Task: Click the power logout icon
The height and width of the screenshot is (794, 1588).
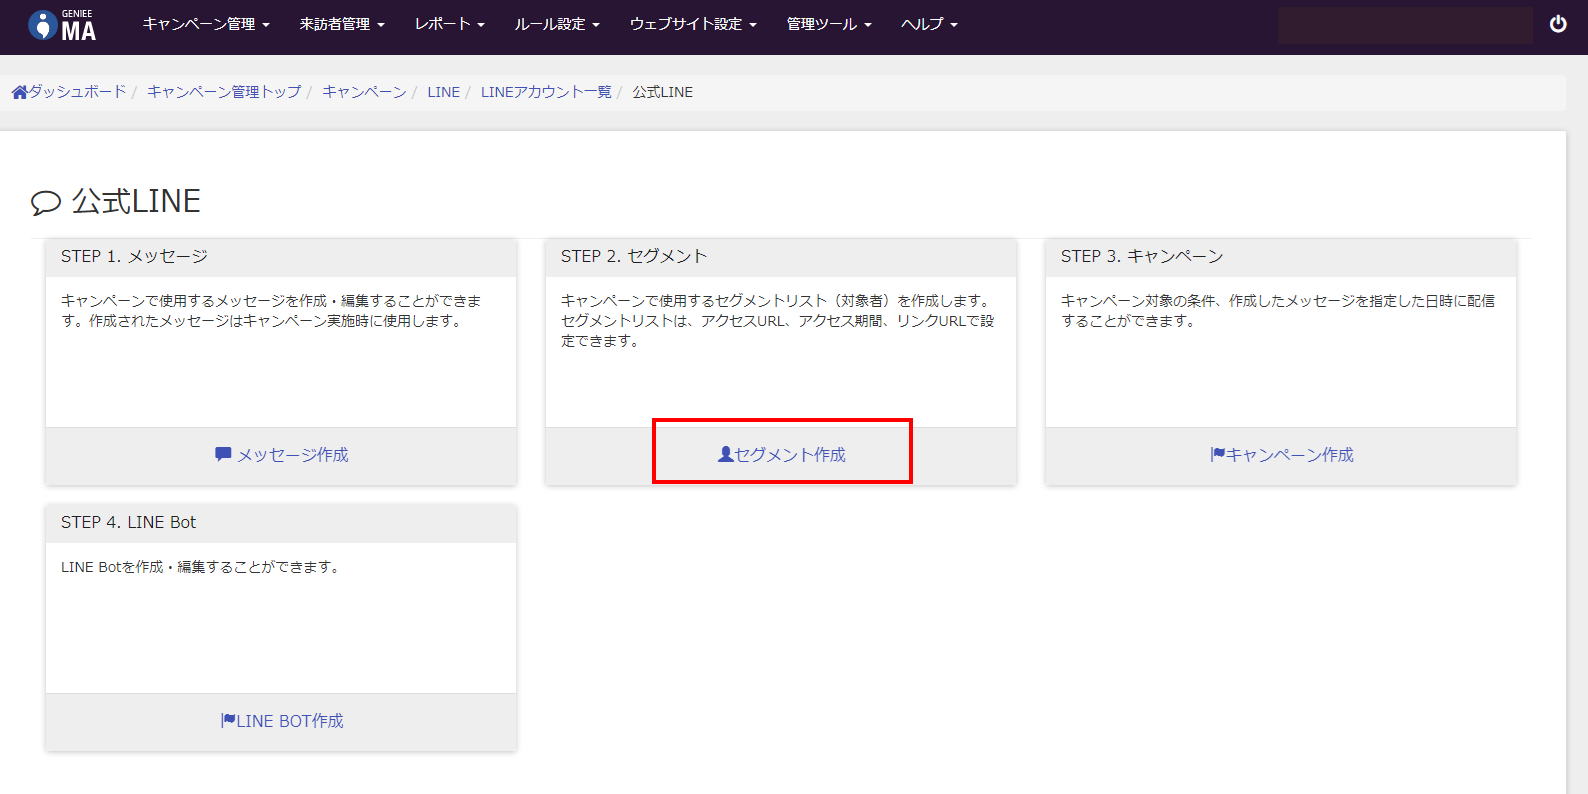Action: pos(1558,24)
